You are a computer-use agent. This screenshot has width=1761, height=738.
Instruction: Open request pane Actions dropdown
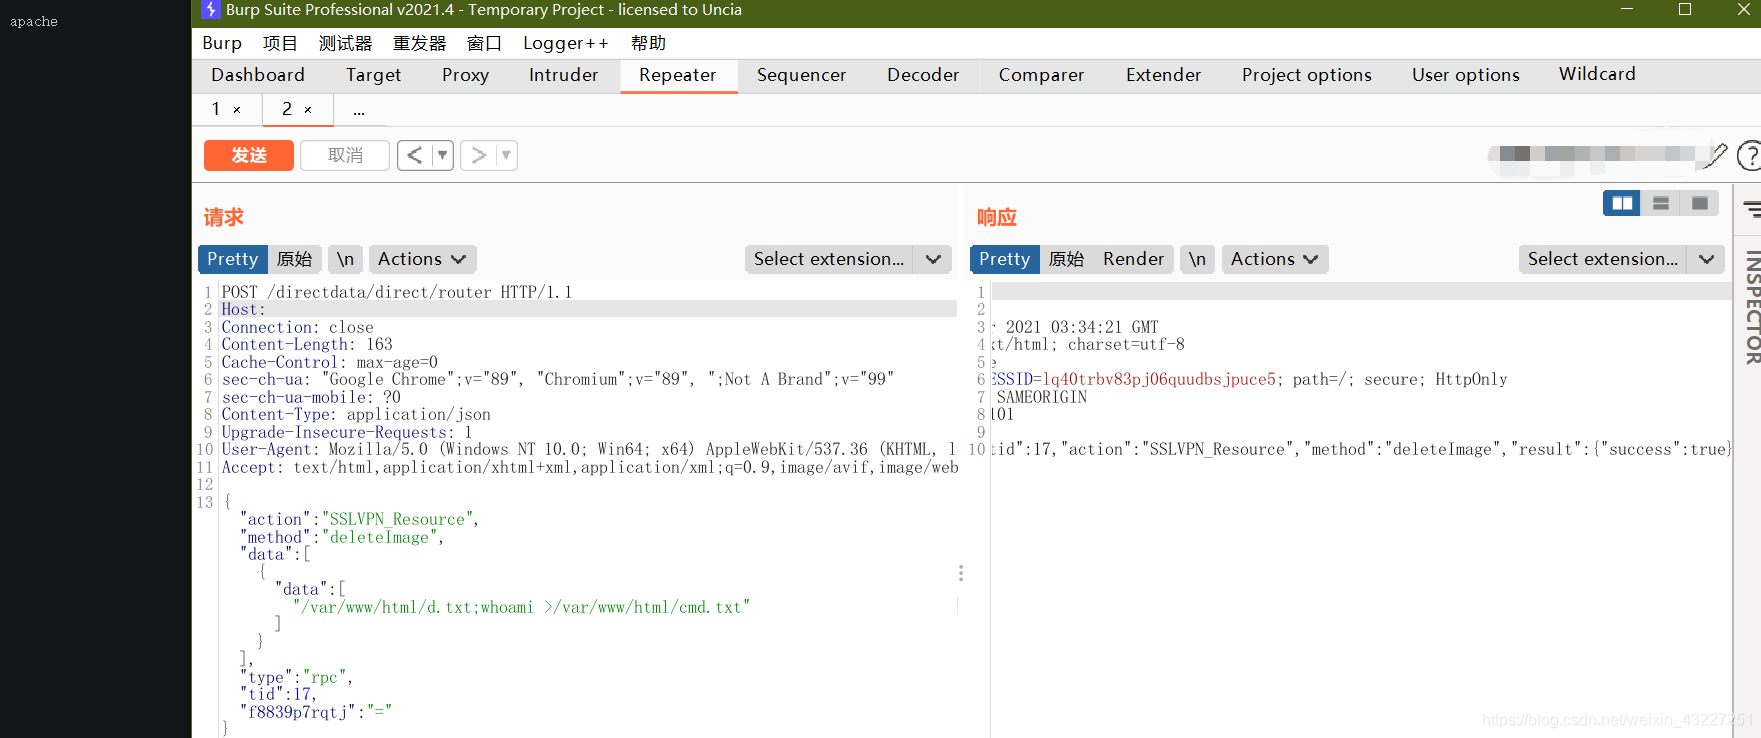tap(422, 259)
